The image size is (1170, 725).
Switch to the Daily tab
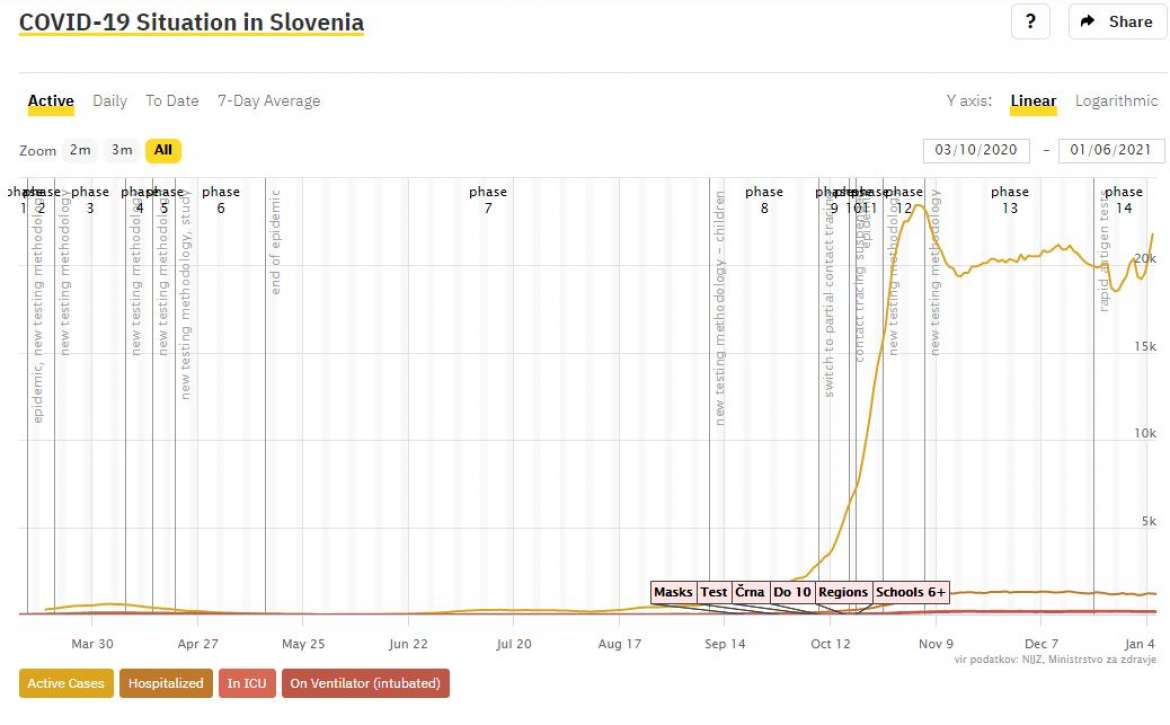pos(110,101)
